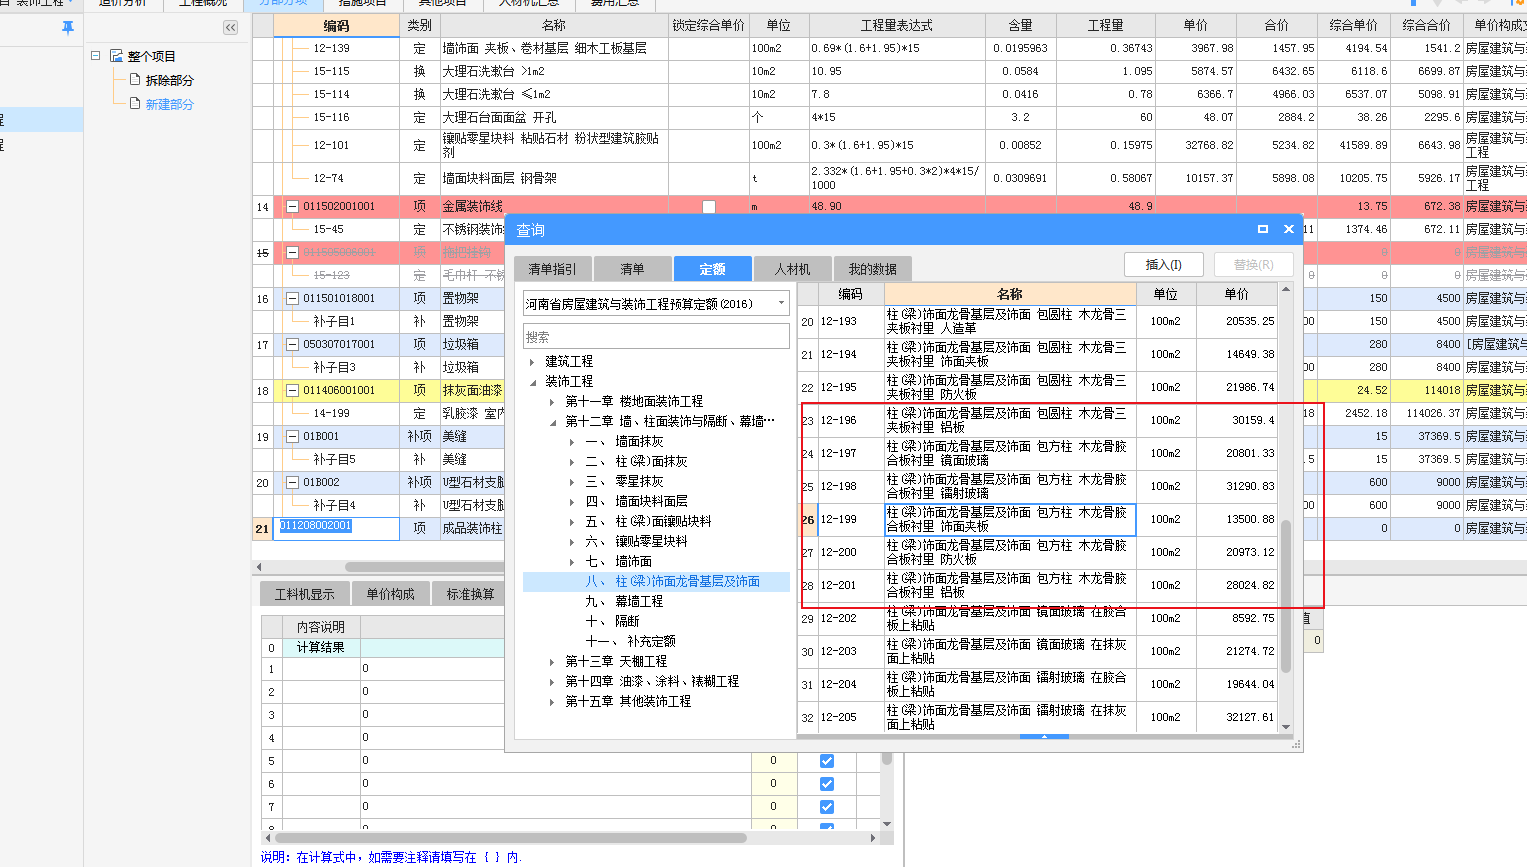Select the 定额 tab
The image size is (1527, 867).
pos(712,269)
